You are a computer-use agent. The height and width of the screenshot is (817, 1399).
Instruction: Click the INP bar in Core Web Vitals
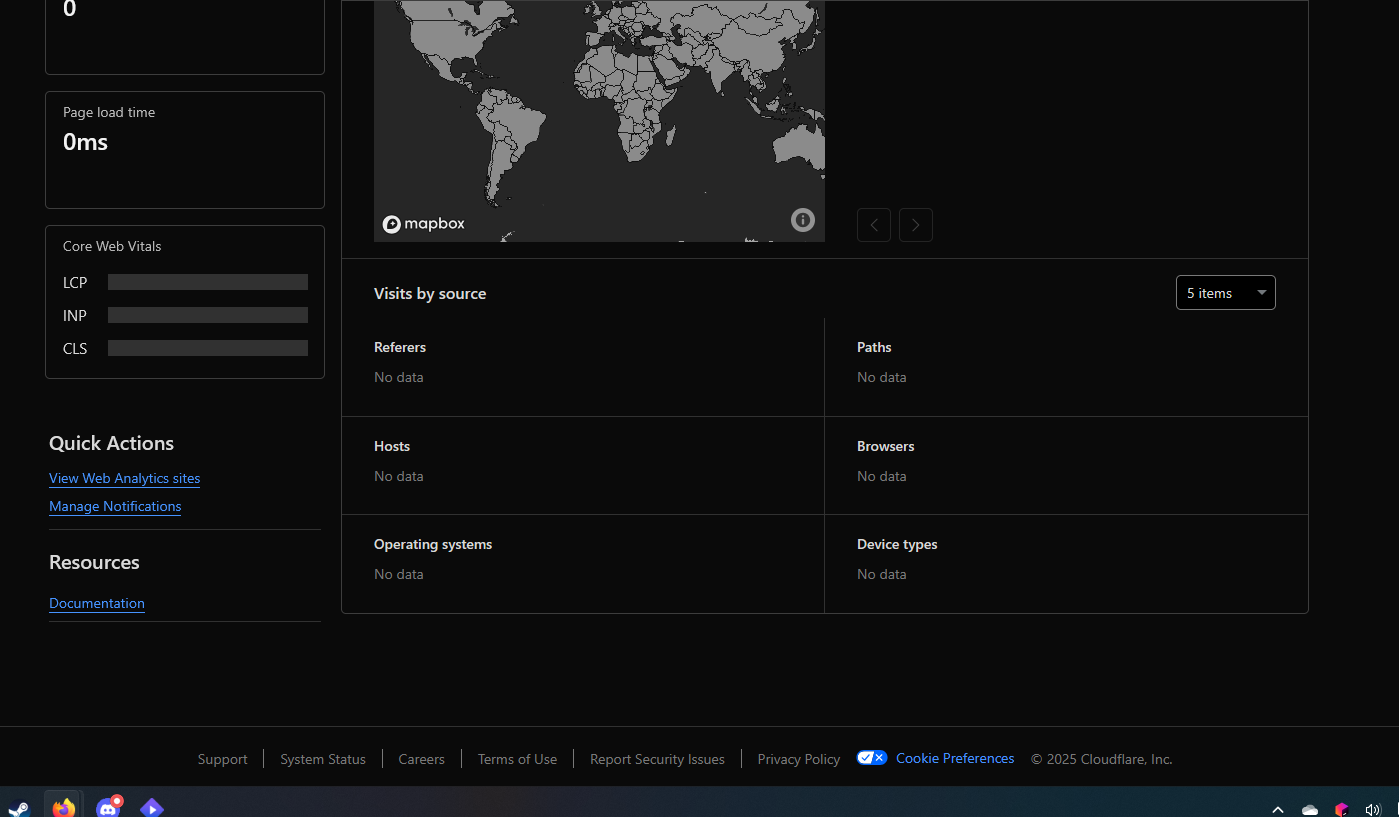coord(208,315)
